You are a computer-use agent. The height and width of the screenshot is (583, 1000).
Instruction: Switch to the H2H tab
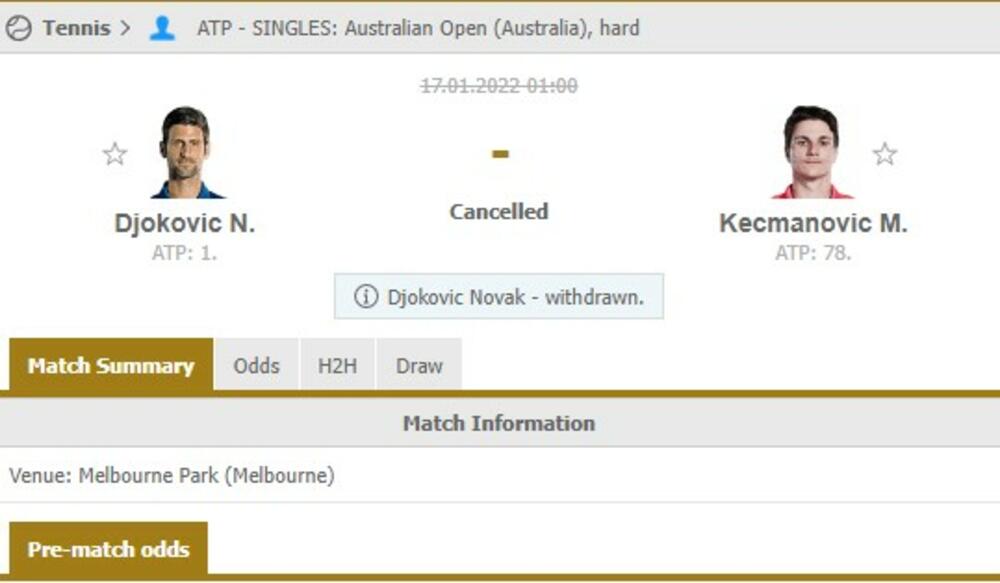(337, 365)
